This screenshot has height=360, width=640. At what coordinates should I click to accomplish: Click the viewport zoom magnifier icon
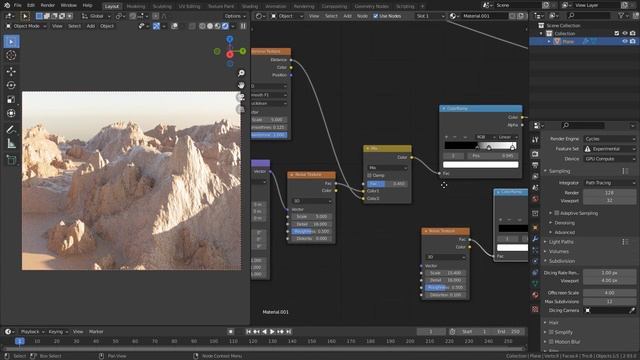(x=241, y=73)
